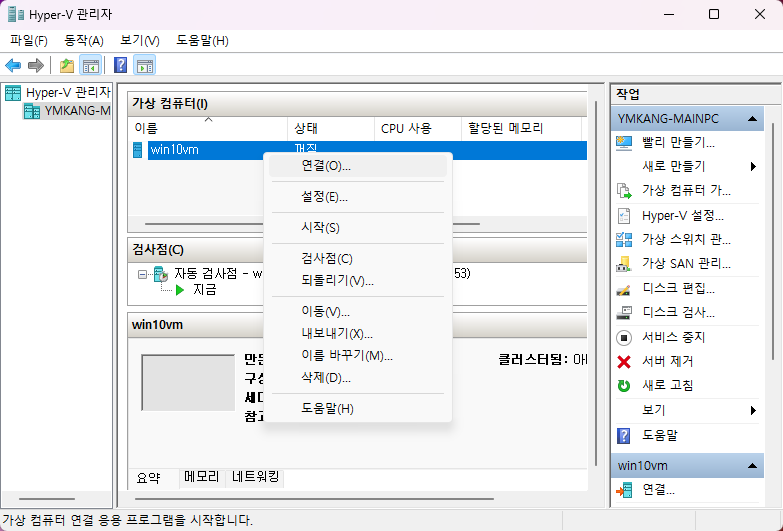Image resolution: width=783 pixels, height=531 pixels.
Task: Click the green 새로 고침 refresh icon
Action: pyautogui.click(x=624, y=386)
